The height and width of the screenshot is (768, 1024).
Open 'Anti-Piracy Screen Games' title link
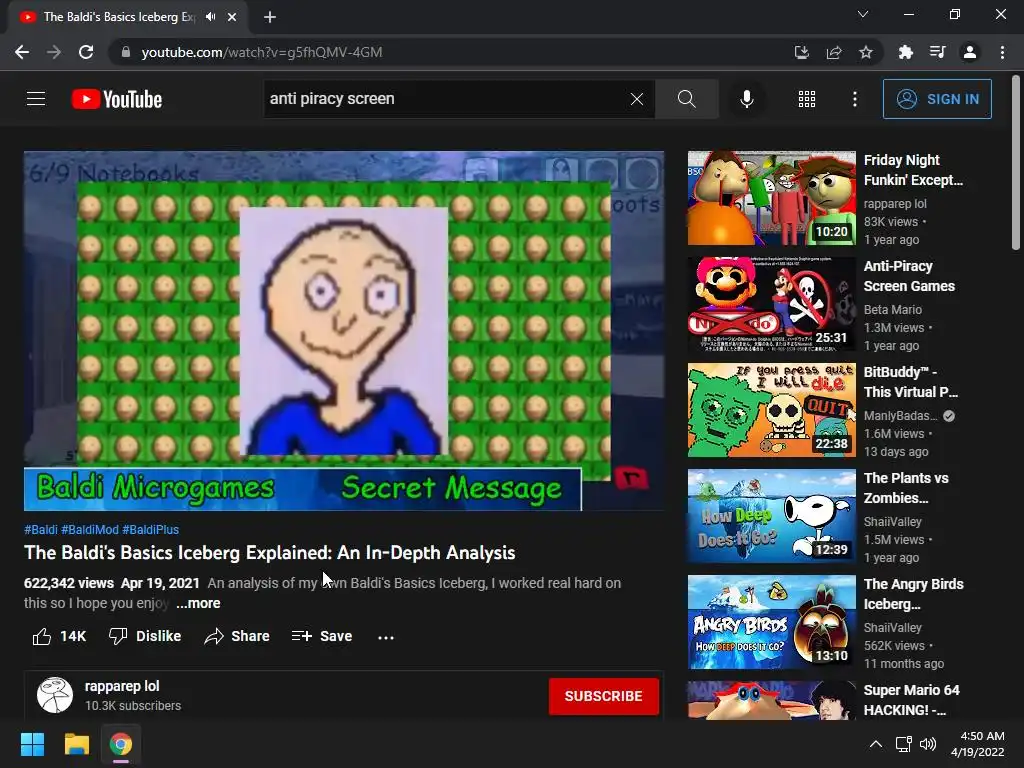pyautogui.click(x=909, y=276)
